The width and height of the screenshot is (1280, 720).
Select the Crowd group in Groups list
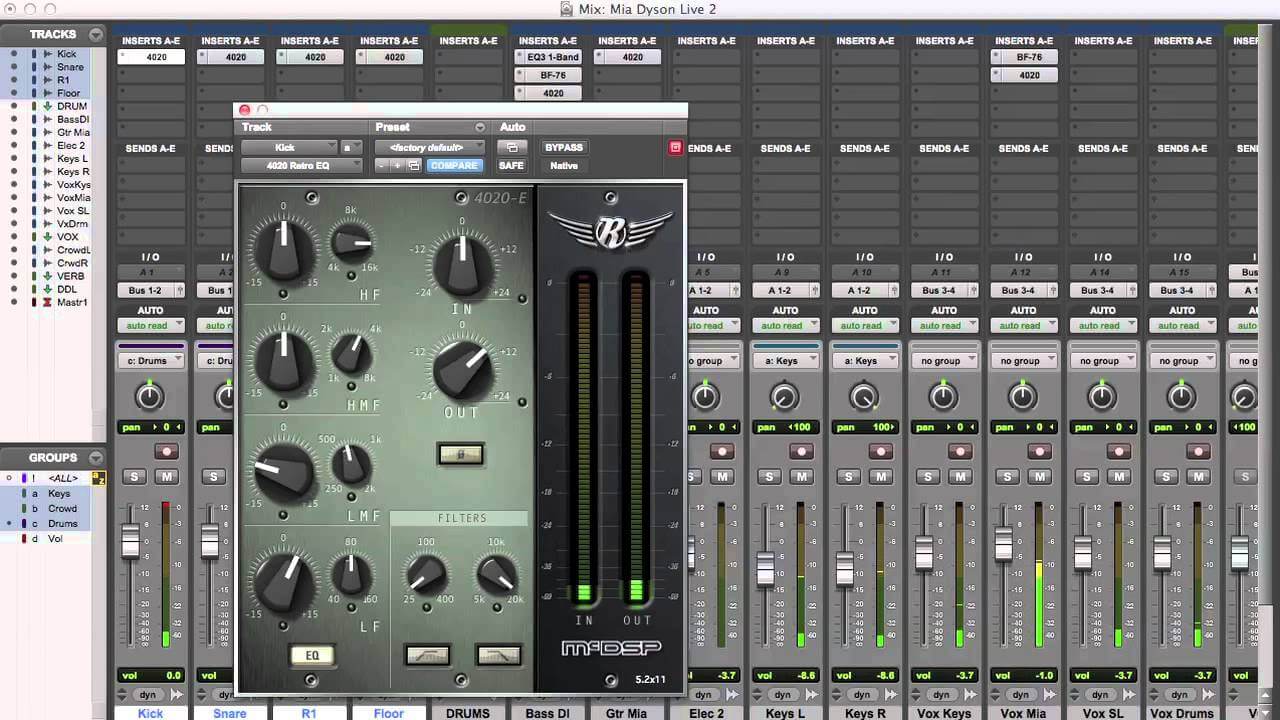coord(62,508)
